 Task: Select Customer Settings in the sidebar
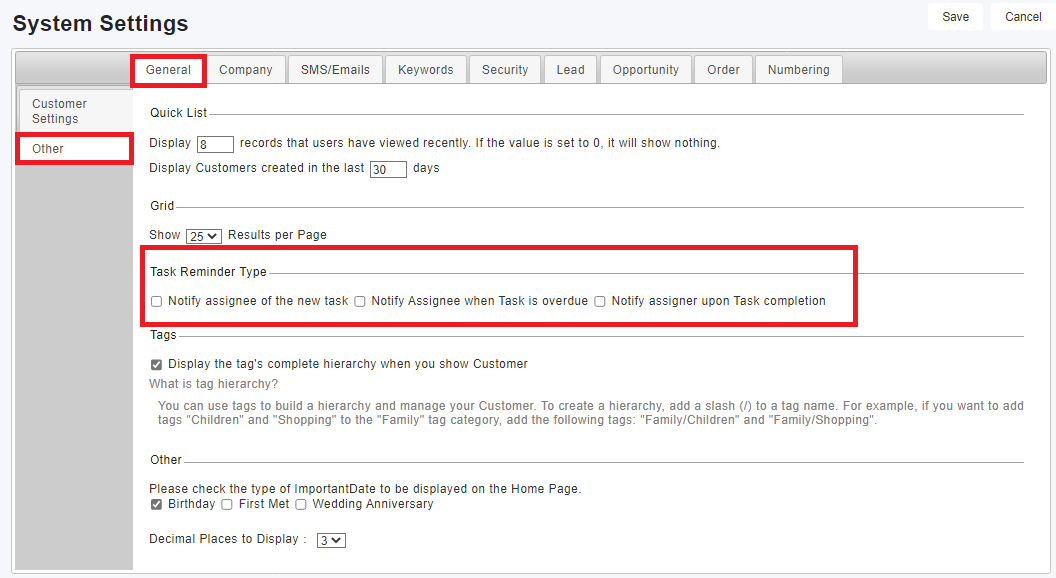pyautogui.click(x=60, y=111)
